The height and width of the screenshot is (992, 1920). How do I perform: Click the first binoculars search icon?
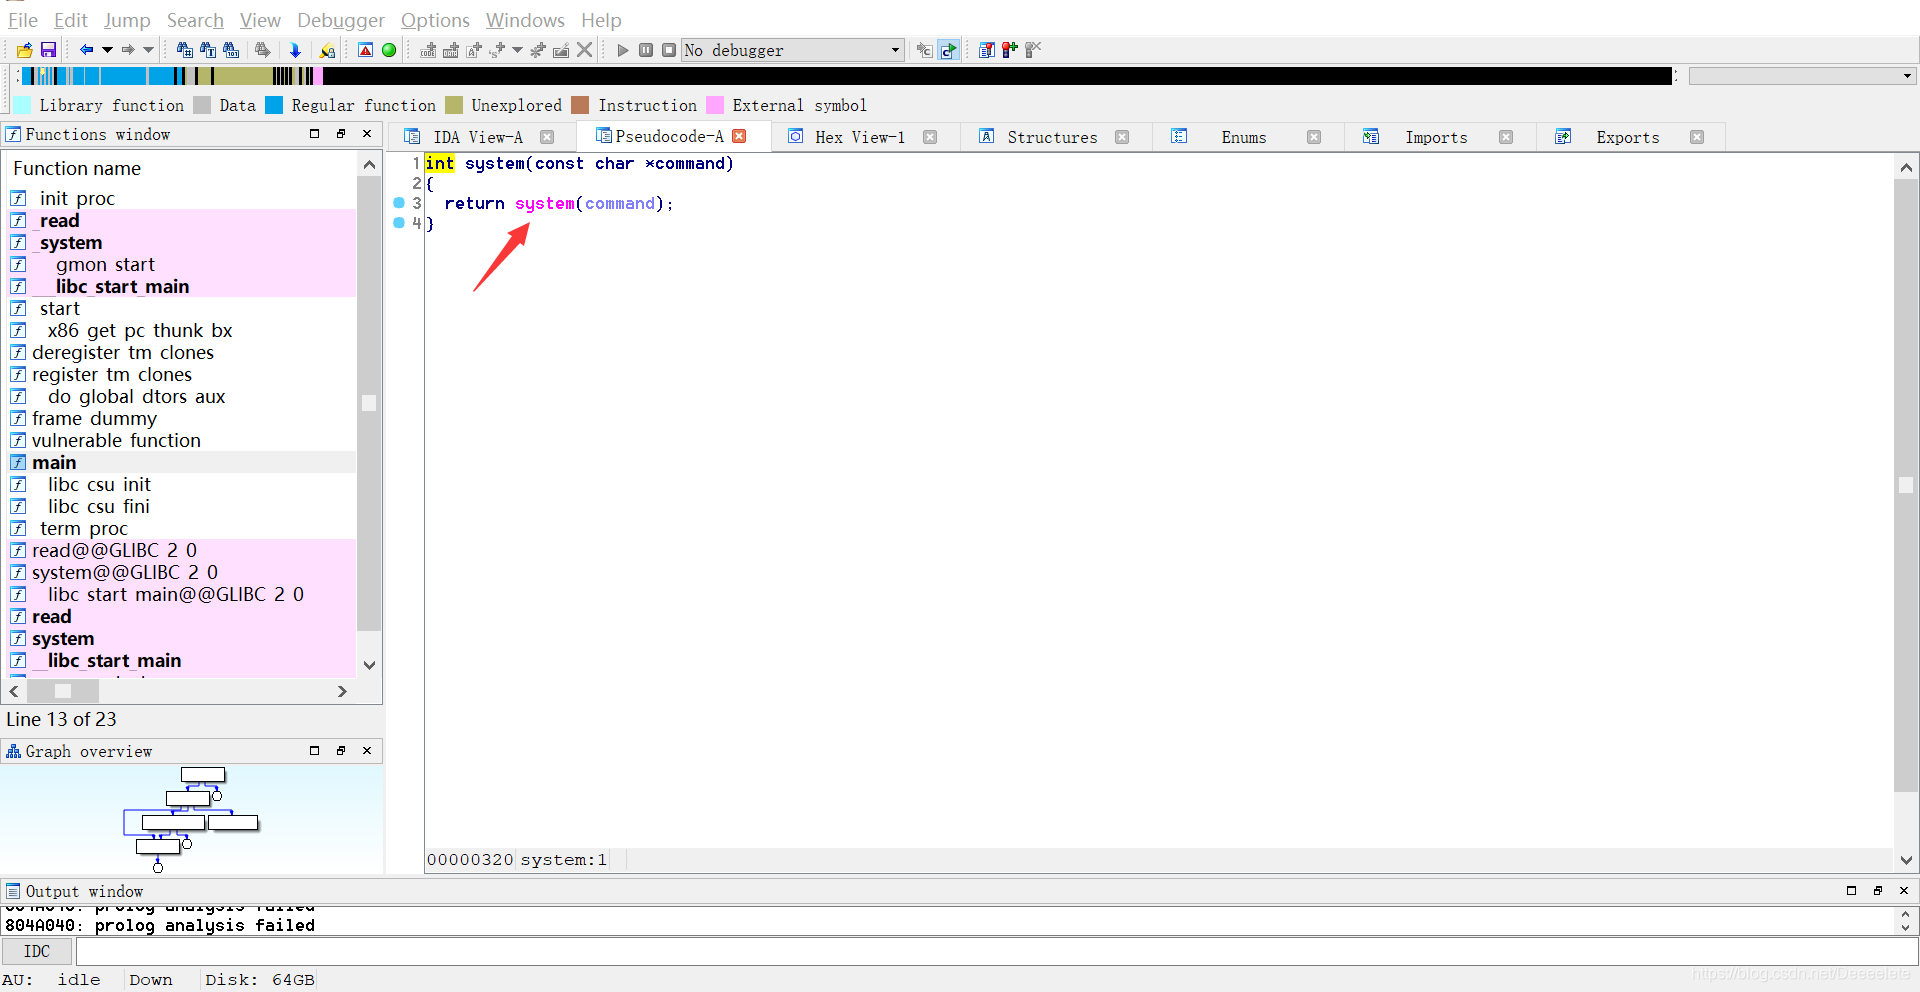point(185,50)
